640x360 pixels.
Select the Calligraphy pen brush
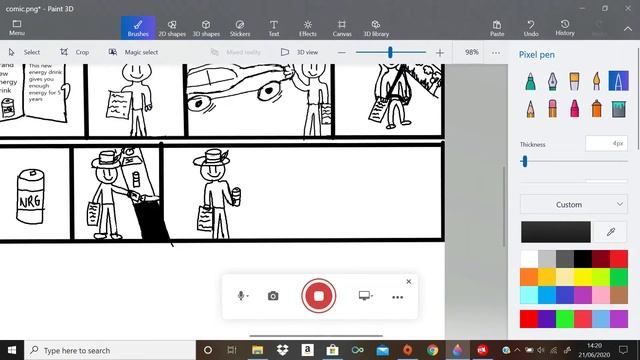click(552, 81)
